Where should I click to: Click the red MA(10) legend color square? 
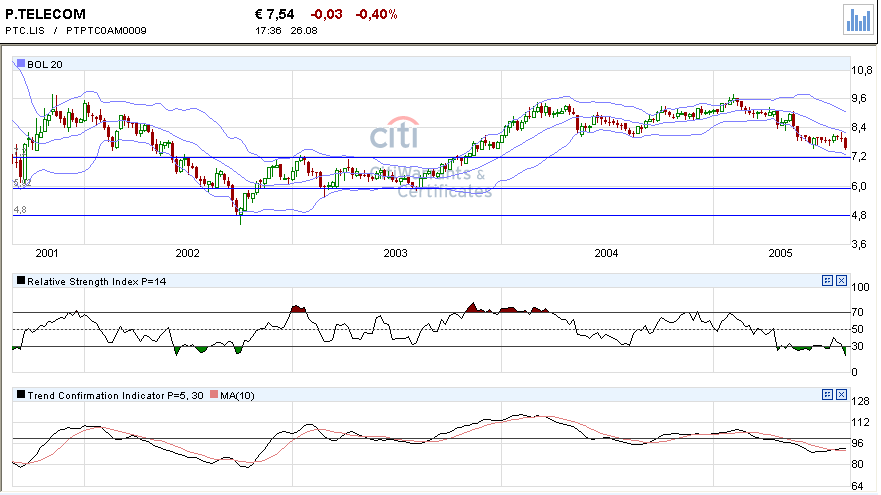click(214, 394)
